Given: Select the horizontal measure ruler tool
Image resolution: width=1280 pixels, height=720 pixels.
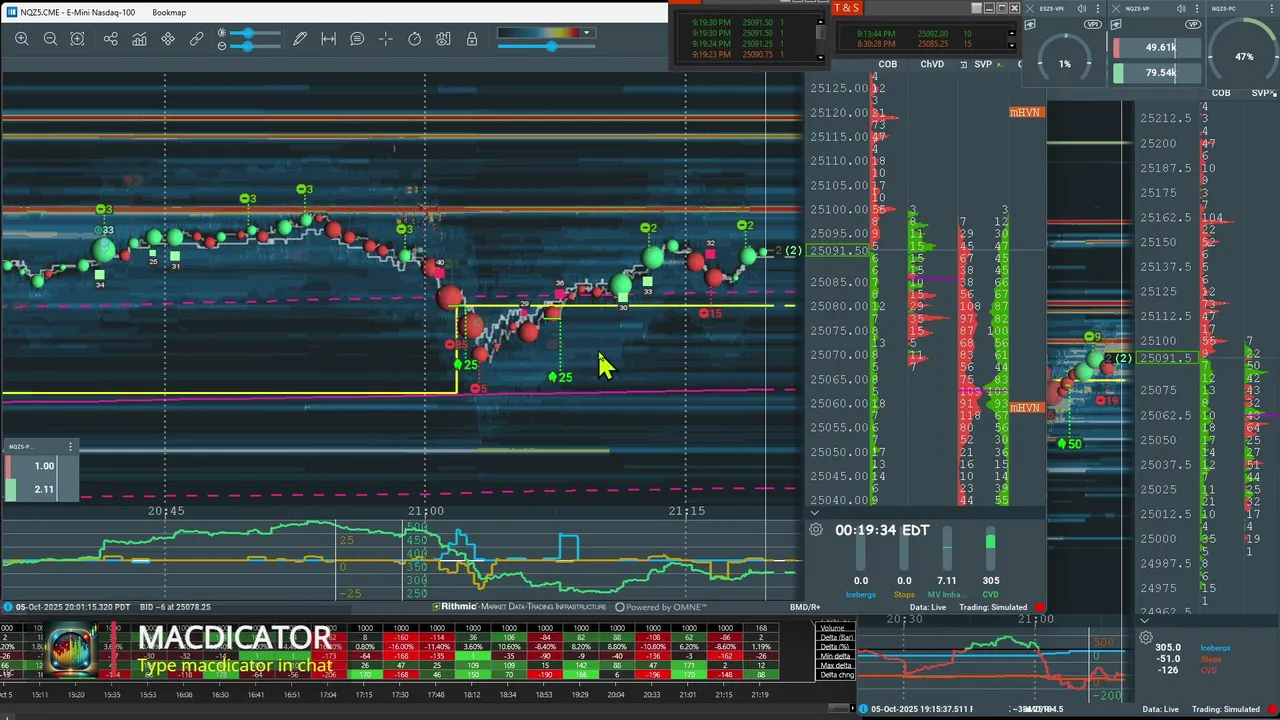Looking at the screenshot, I should tap(328, 39).
